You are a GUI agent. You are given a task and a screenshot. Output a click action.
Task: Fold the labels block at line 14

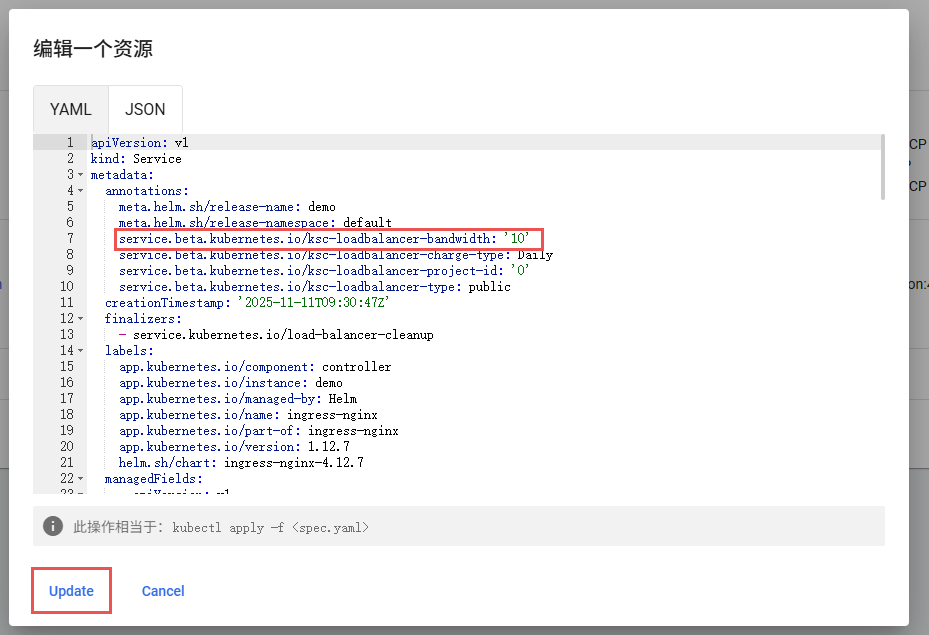point(80,351)
